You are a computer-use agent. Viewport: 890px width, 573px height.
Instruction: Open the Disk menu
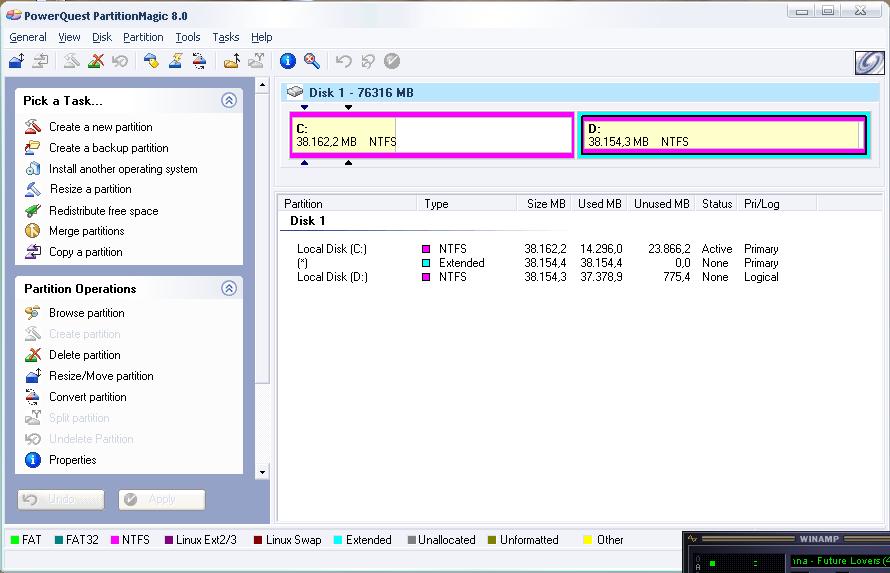tap(102, 37)
